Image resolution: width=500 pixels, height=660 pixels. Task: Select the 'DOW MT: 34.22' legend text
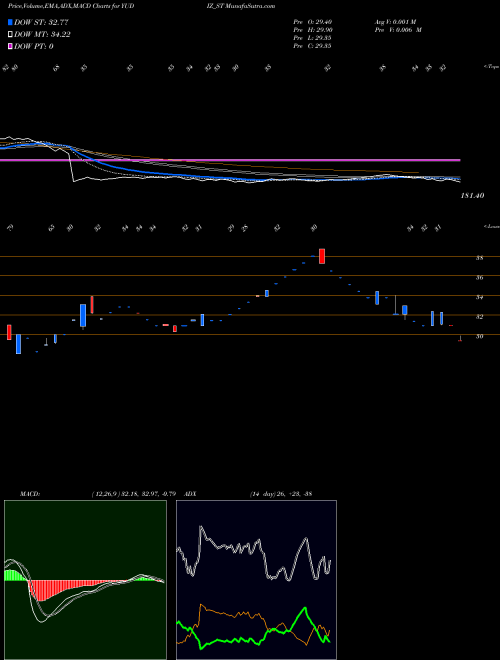[x=42, y=35]
